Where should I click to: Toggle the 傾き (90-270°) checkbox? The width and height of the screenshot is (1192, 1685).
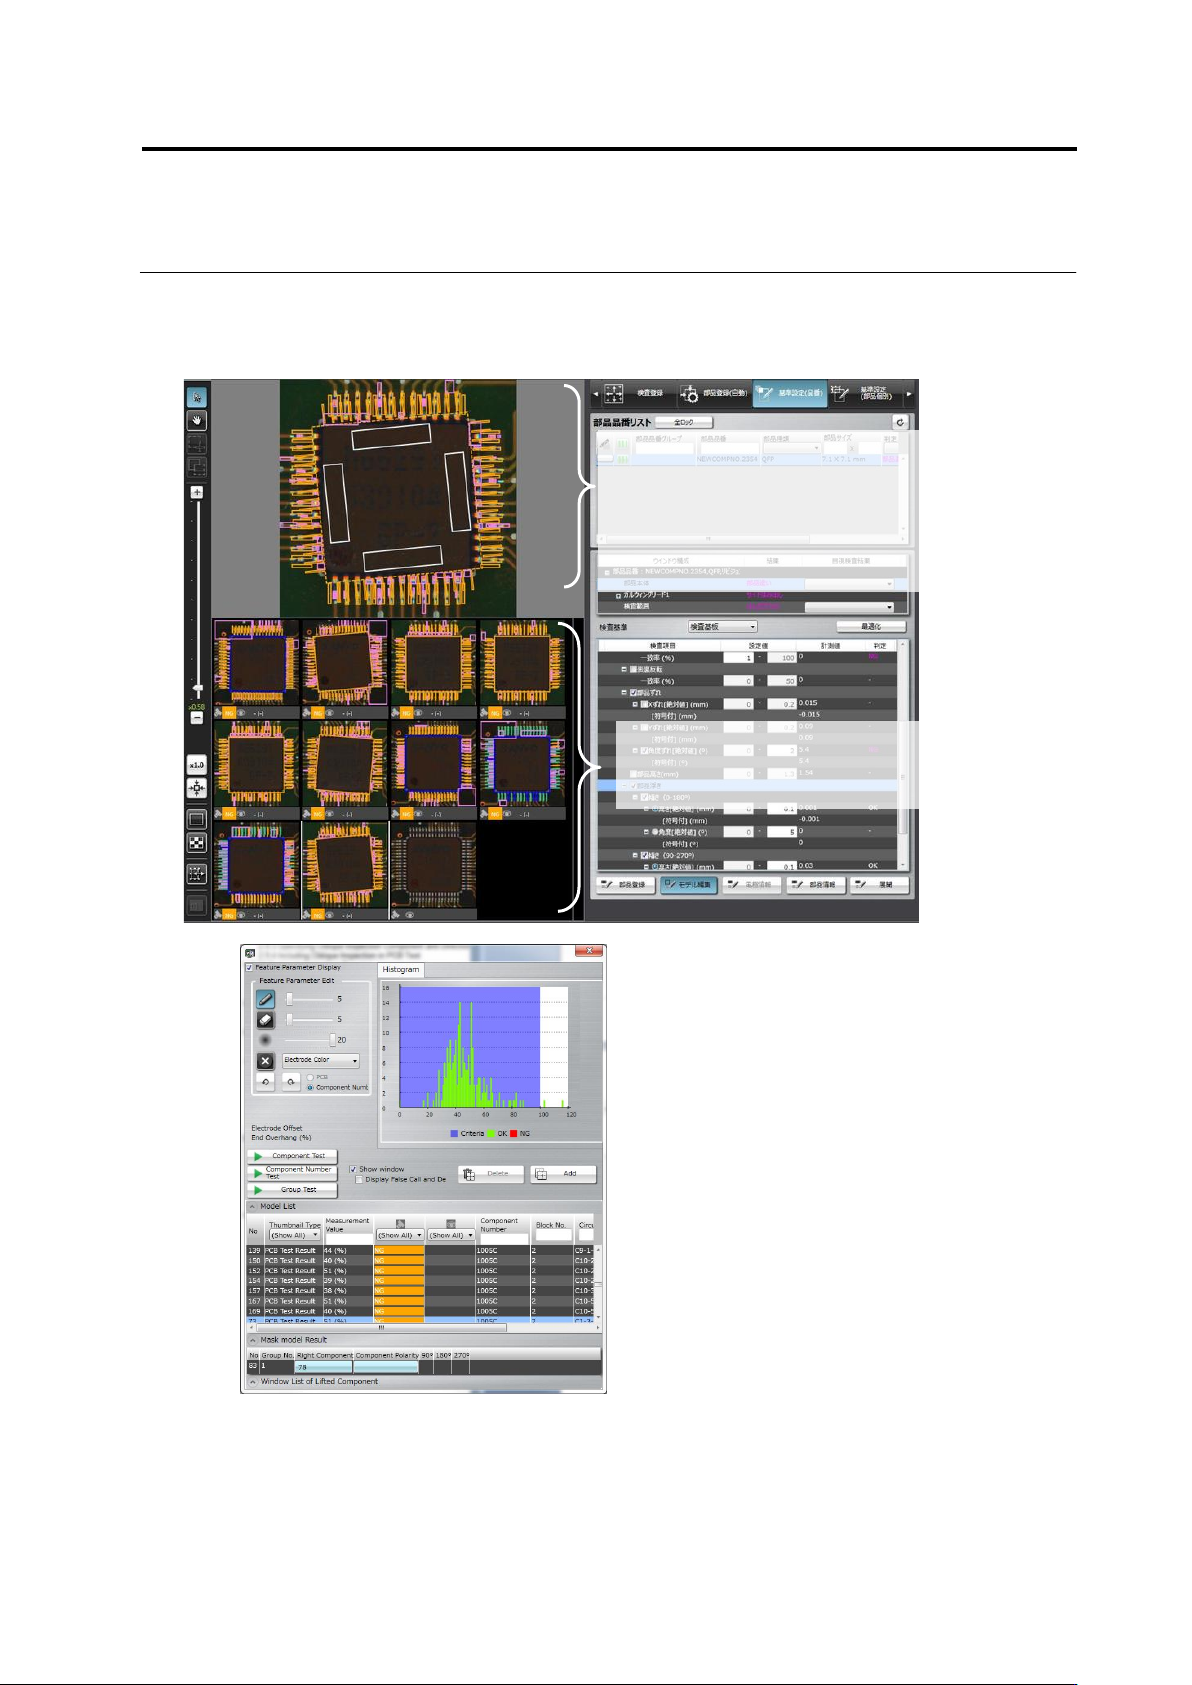645,856
